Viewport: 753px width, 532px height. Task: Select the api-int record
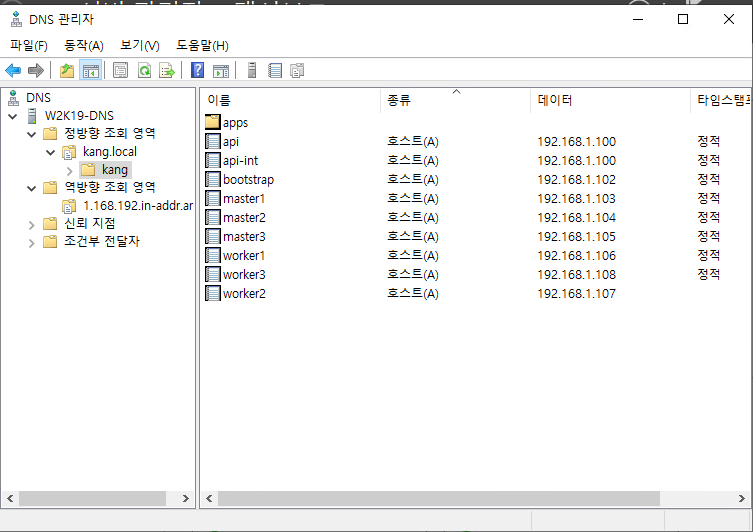240,160
